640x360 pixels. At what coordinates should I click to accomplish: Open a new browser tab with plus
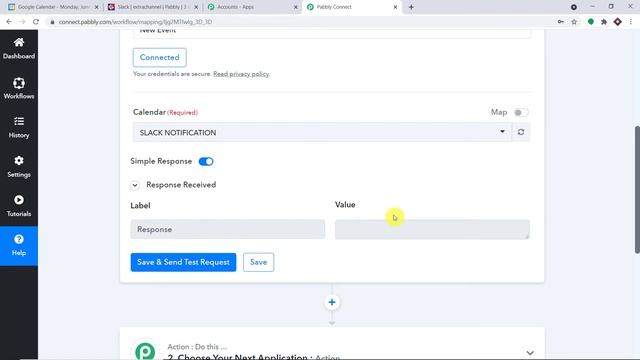coord(411,7)
